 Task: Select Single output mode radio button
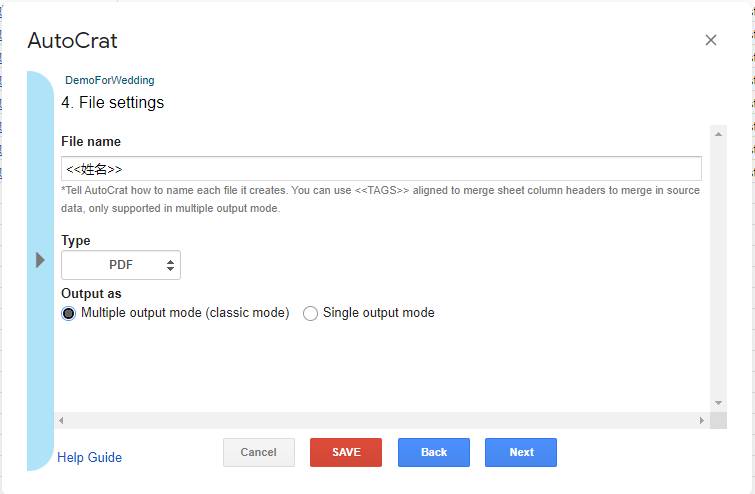[310, 313]
